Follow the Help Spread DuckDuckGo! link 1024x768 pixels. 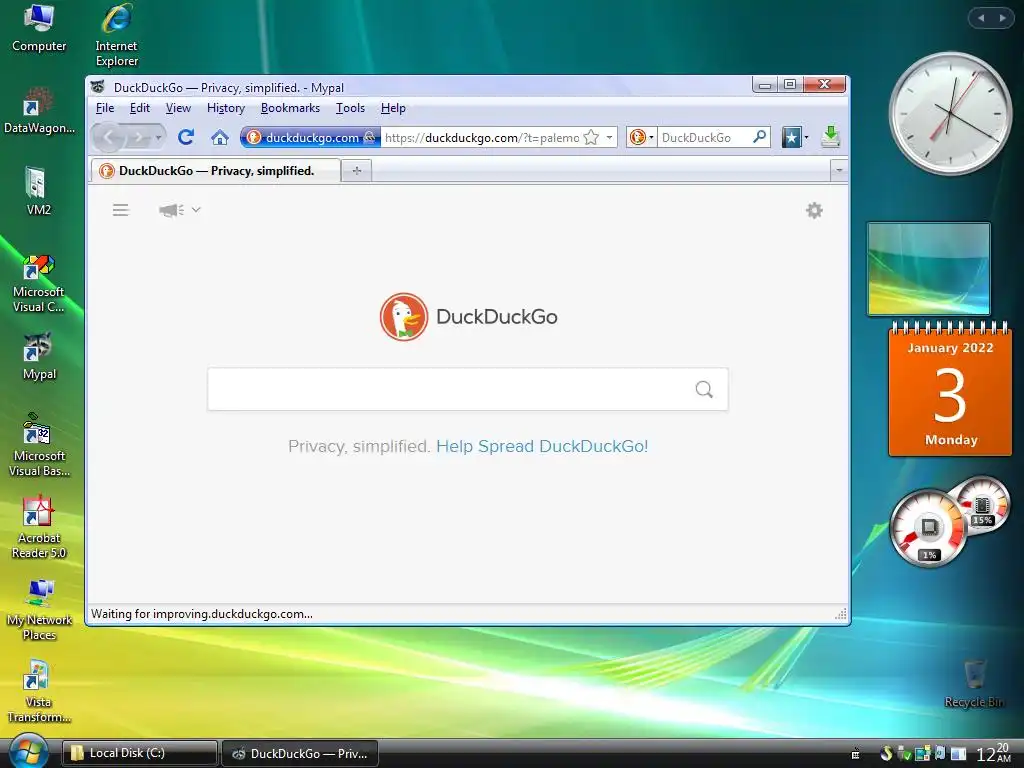pos(542,446)
